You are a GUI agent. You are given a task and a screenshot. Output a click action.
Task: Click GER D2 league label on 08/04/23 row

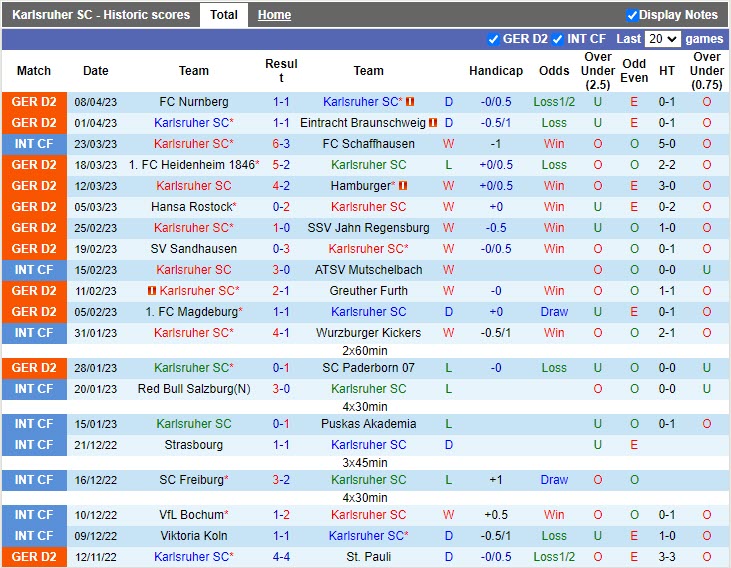34,102
